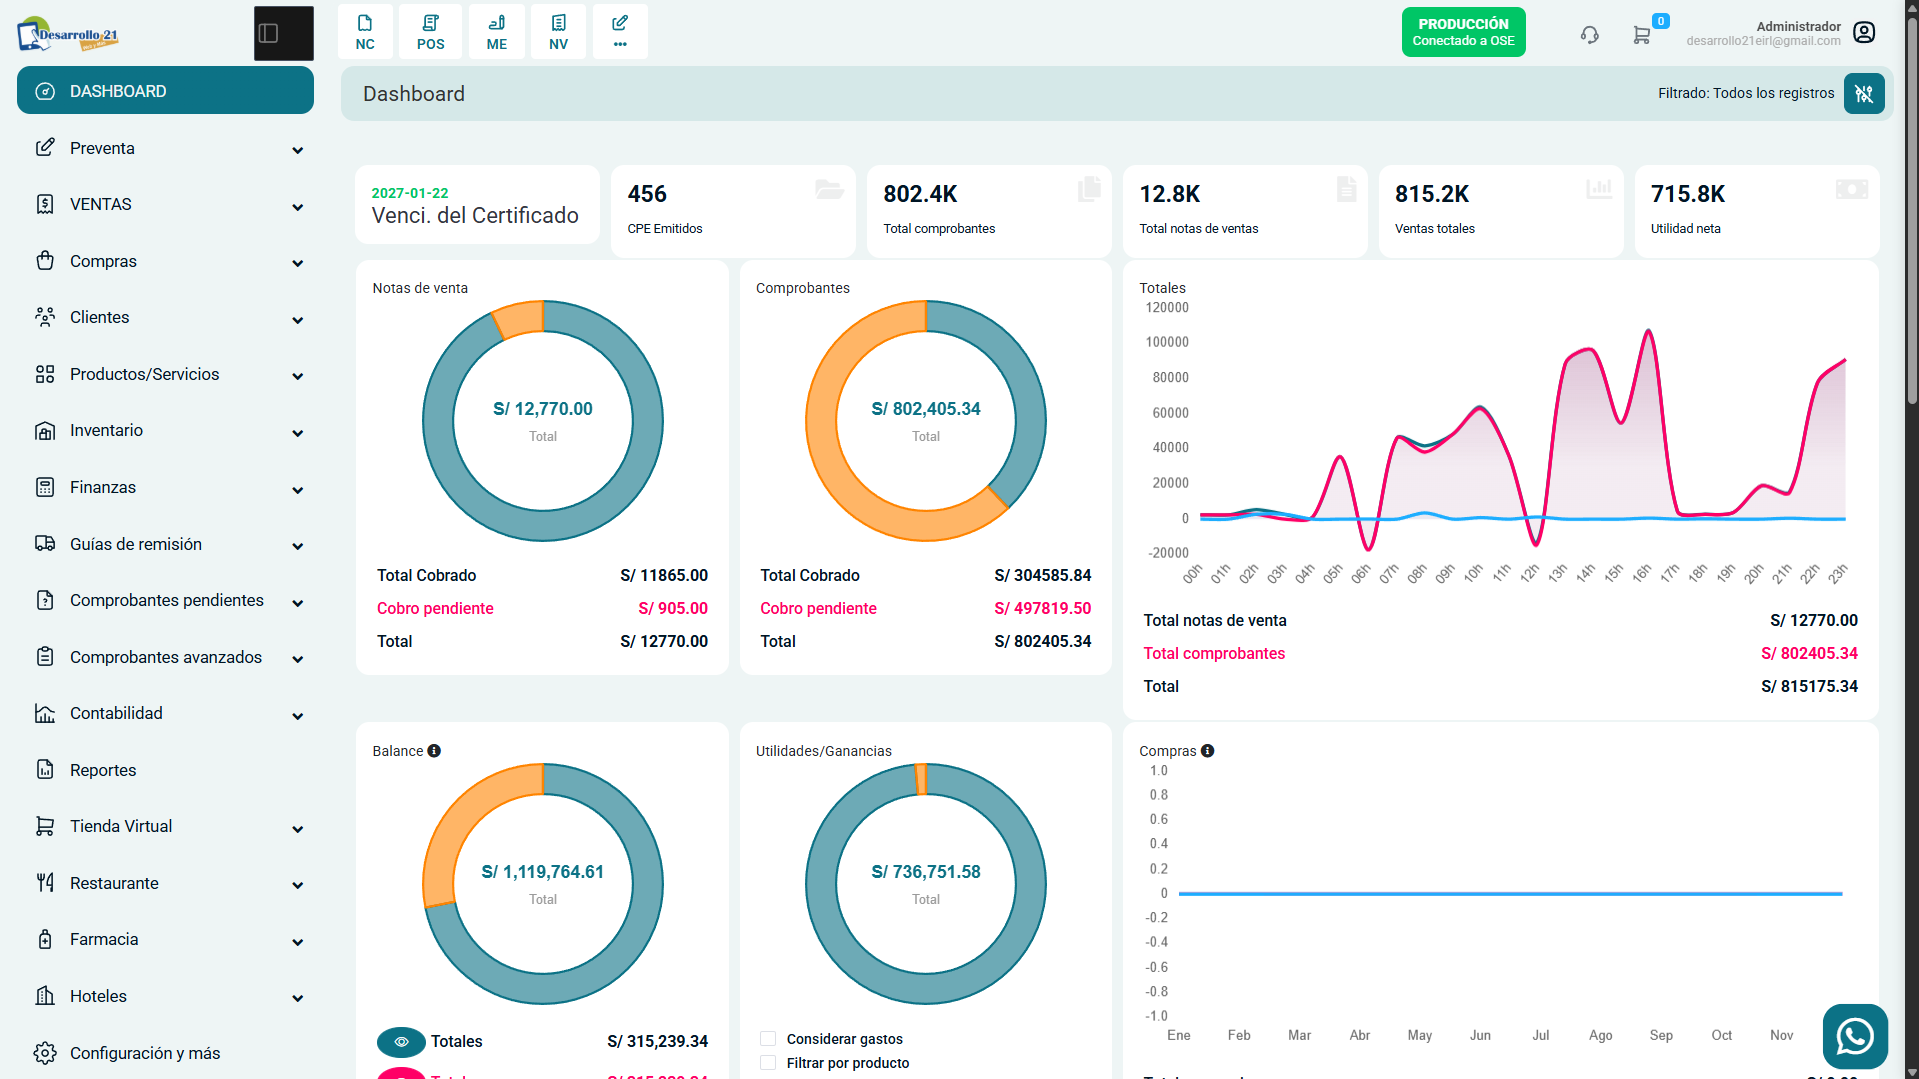Check the Filtrar por producto option
This screenshot has height=1079, width=1919.
point(768,1063)
